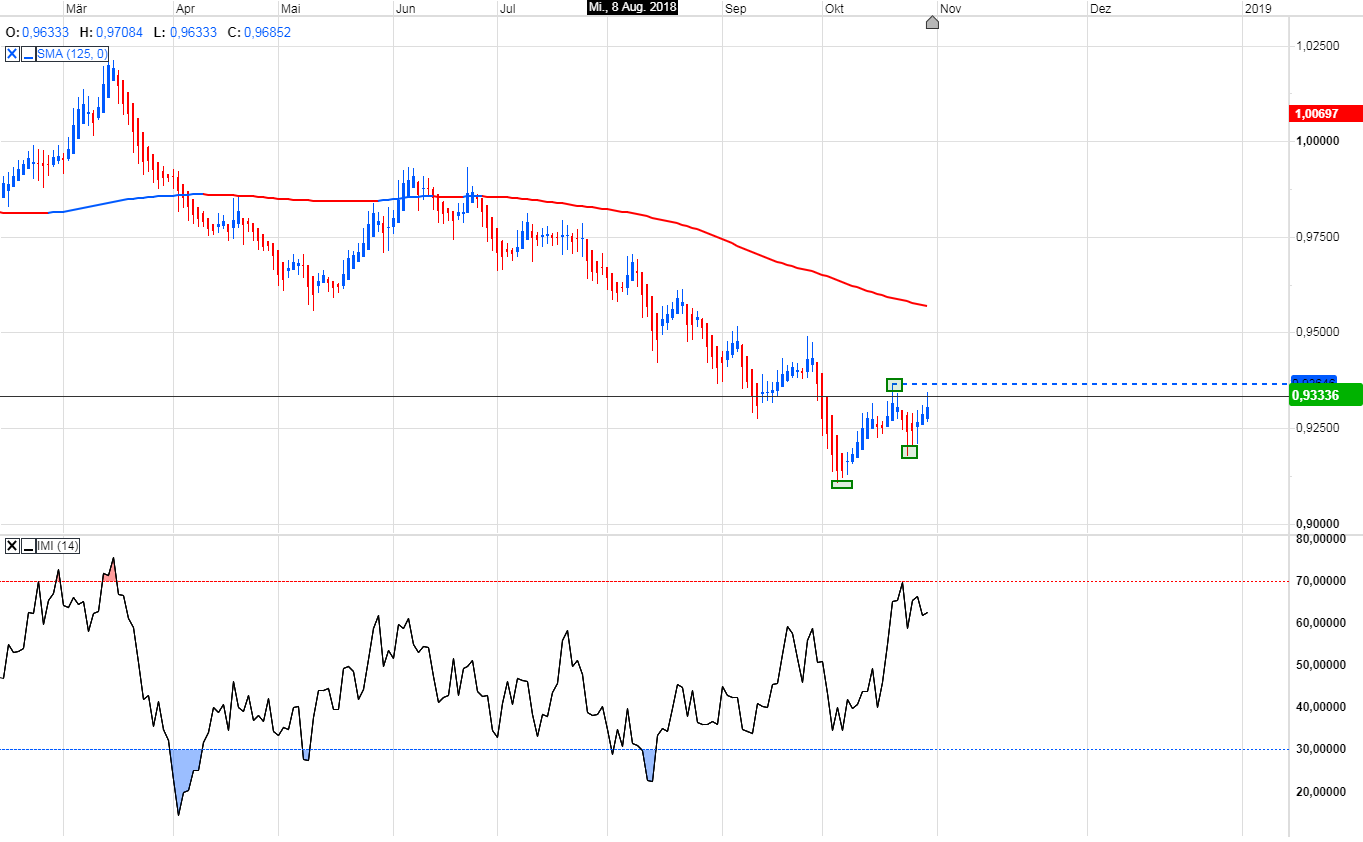The image size is (1363, 842).
Task: Collapse the IMI (14) panel via its minimize icon
Action: 28,546
